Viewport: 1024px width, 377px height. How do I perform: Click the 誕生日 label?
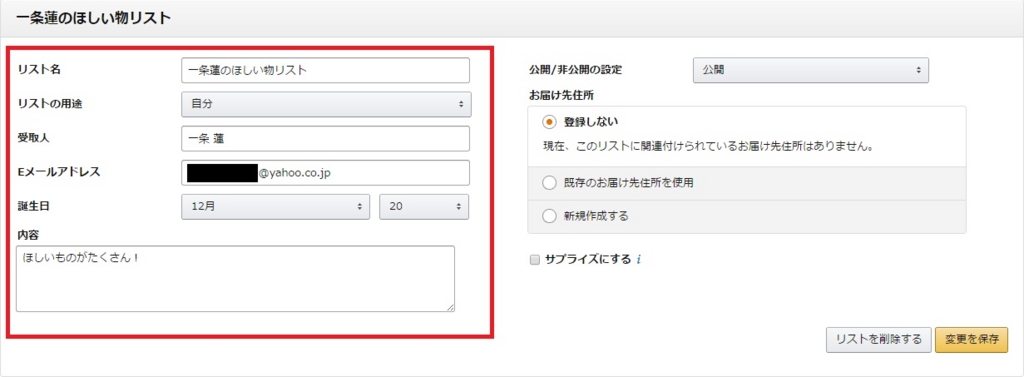click(x=34, y=206)
